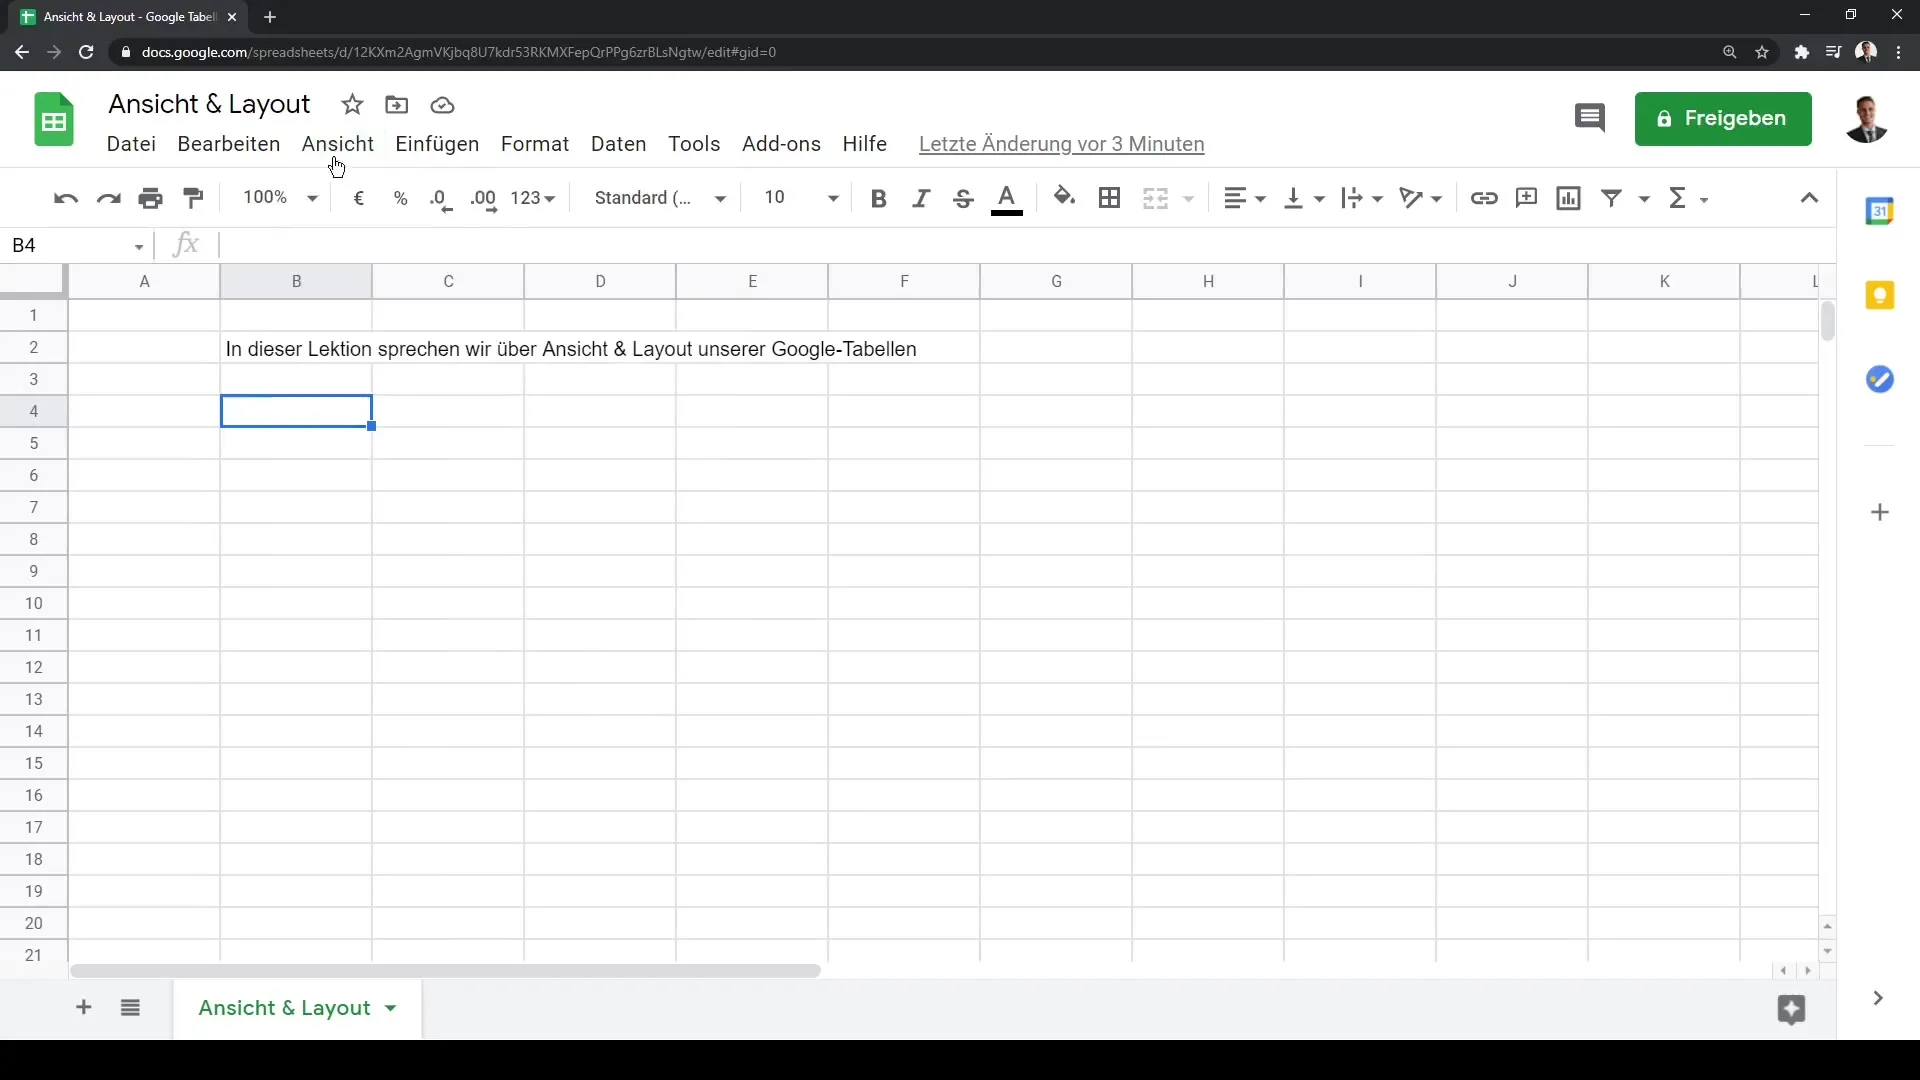Open text rotation dropdown
The height and width of the screenshot is (1080, 1920).
[x=1421, y=198]
